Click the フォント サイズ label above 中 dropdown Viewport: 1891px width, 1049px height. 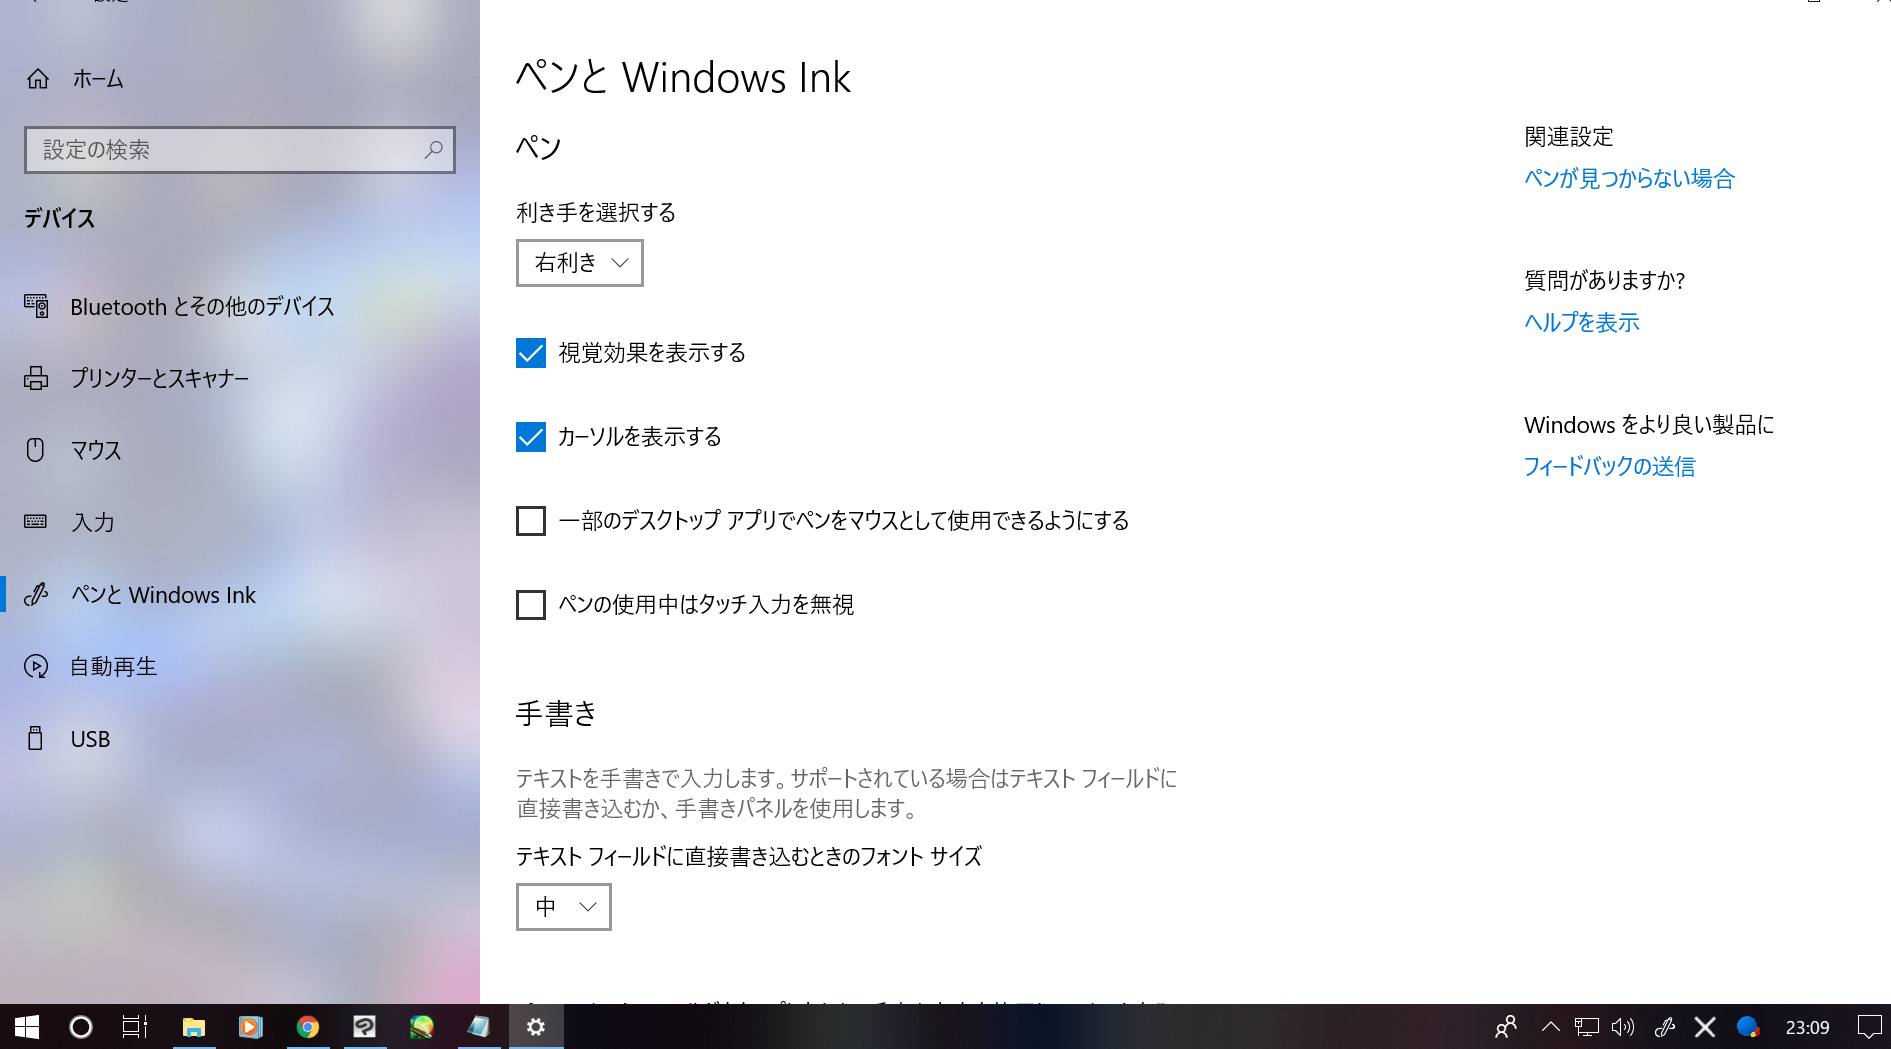(x=749, y=857)
